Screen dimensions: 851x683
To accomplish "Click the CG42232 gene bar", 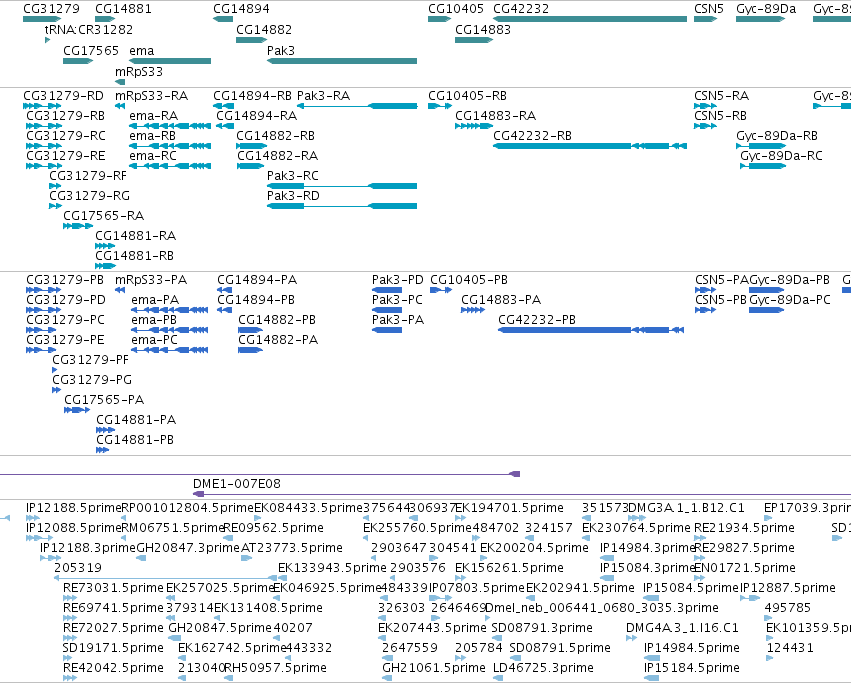I will [590, 19].
